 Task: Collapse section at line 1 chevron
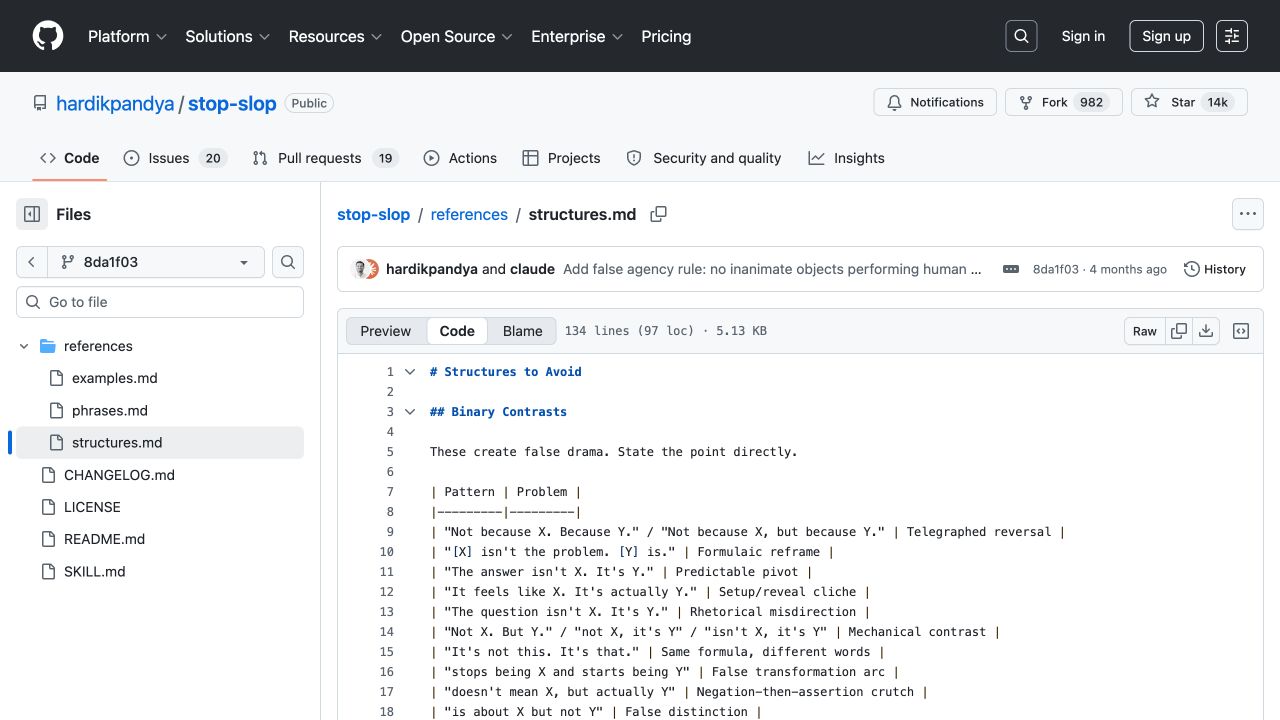tap(409, 372)
